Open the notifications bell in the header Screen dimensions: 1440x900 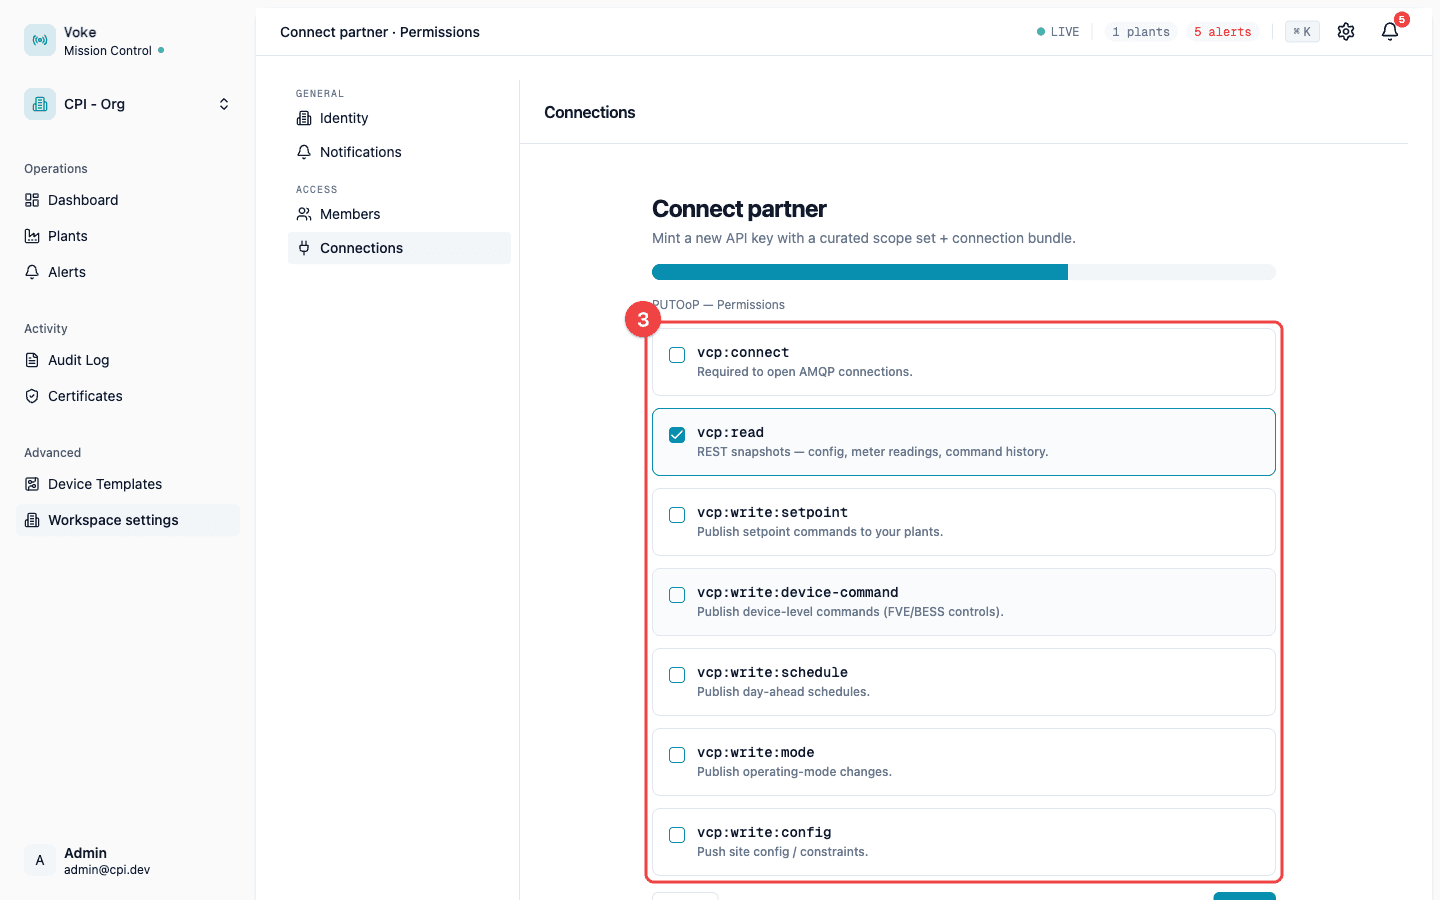[x=1390, y=32]
